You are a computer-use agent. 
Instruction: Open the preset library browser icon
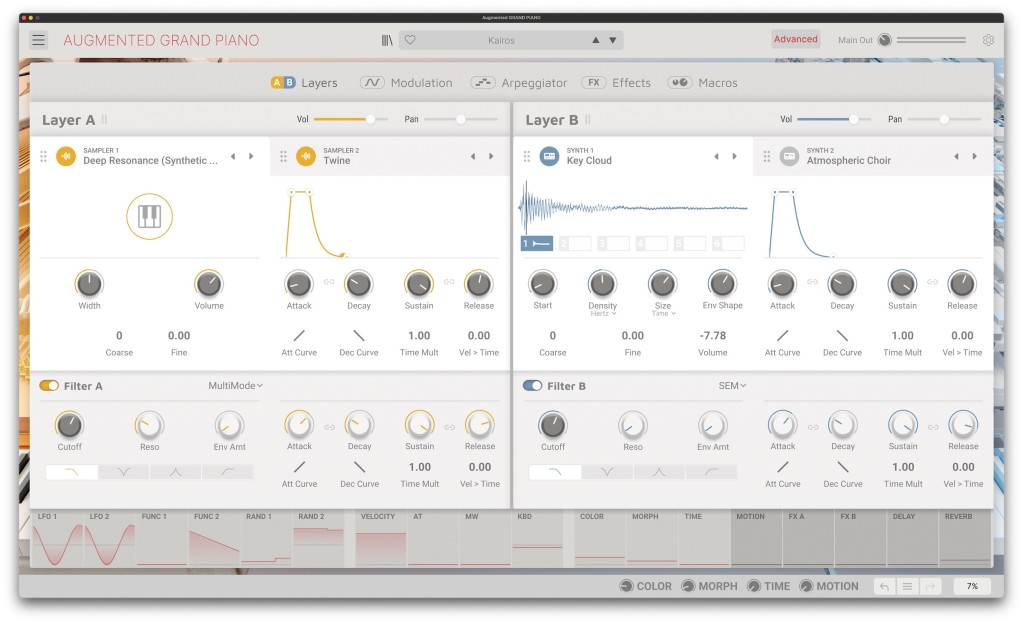(387, 40)
